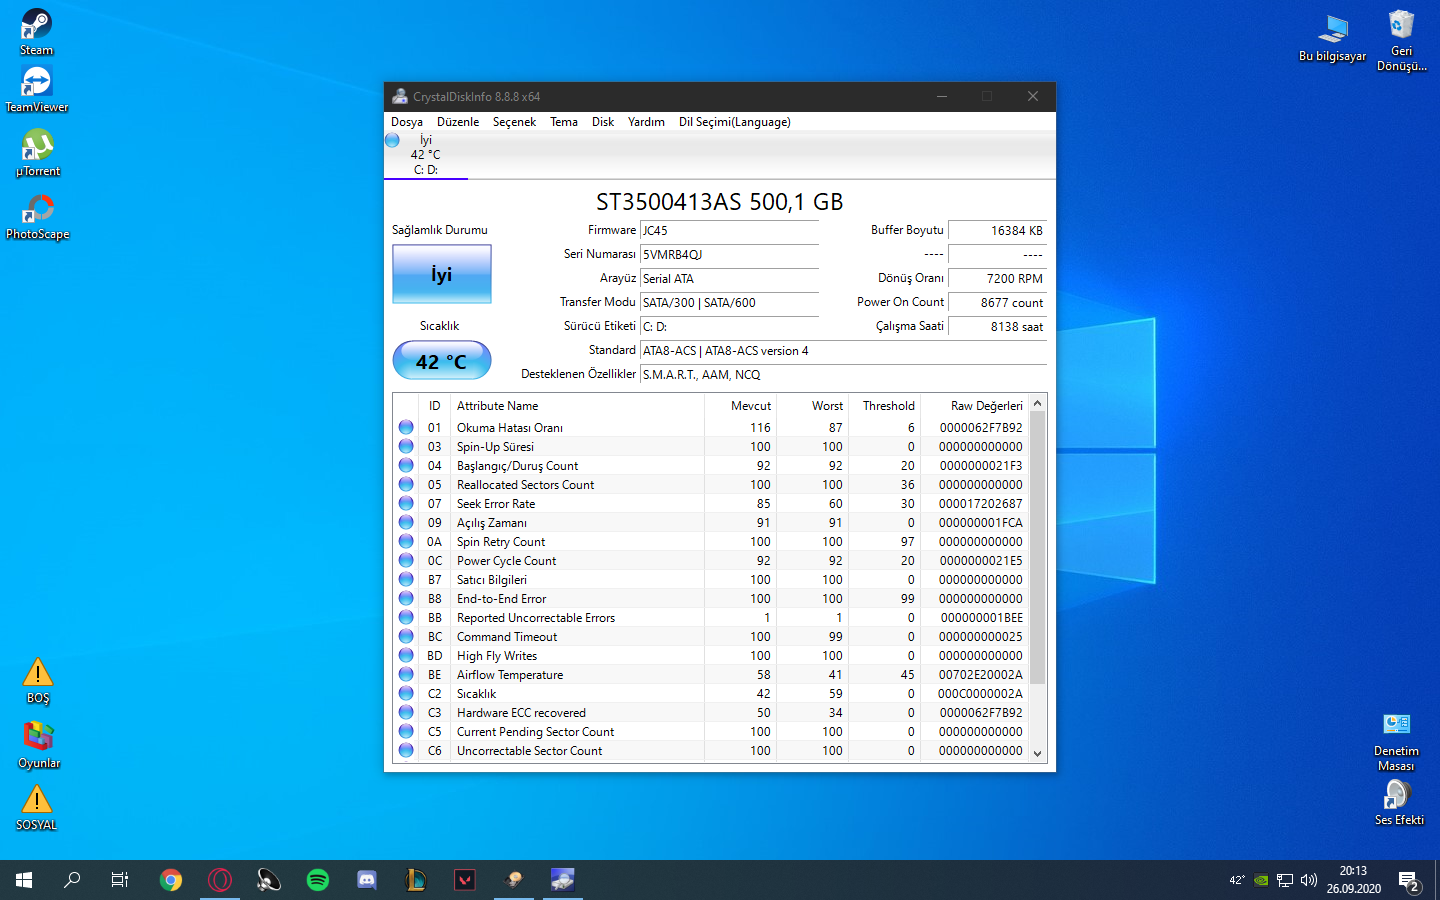Open TeamViewer desktop shortcut
The width and height of the screenshot is (1440, 900).
[36, 89]
